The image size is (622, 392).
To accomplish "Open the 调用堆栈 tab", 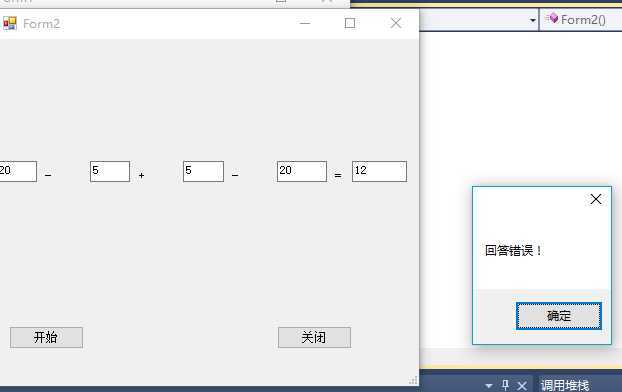I will pyautogui.click(x=565, y=385).
